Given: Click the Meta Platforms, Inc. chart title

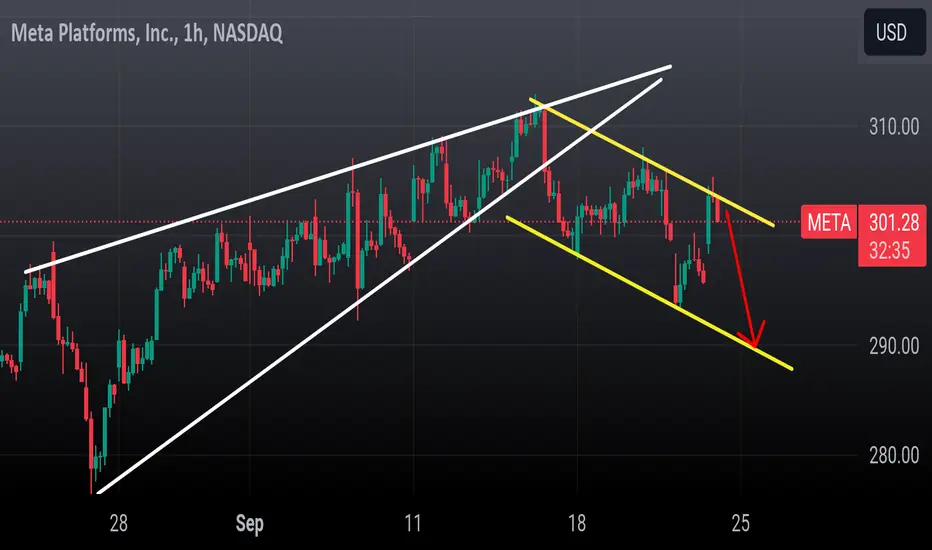Looking at the screenshot, I should (x=147, y=33).
